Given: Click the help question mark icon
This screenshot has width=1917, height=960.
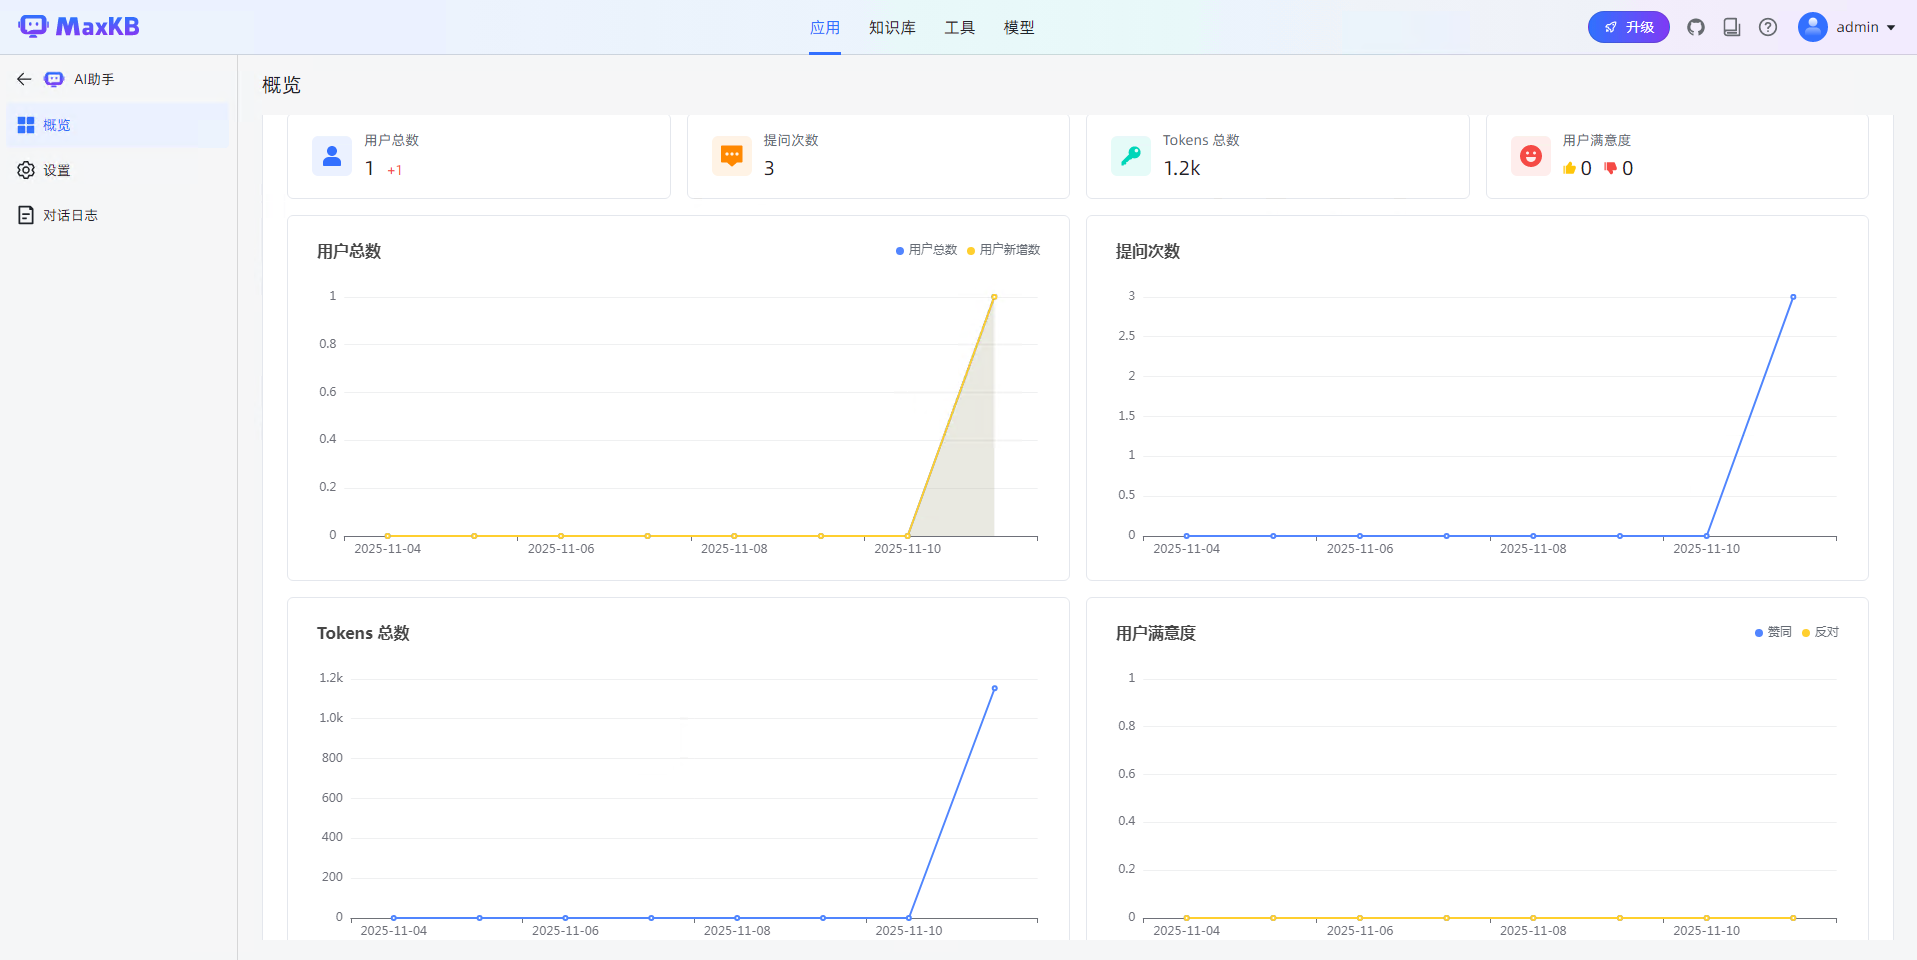Looking at the screenshot, I should click(x=1768, y=27).
